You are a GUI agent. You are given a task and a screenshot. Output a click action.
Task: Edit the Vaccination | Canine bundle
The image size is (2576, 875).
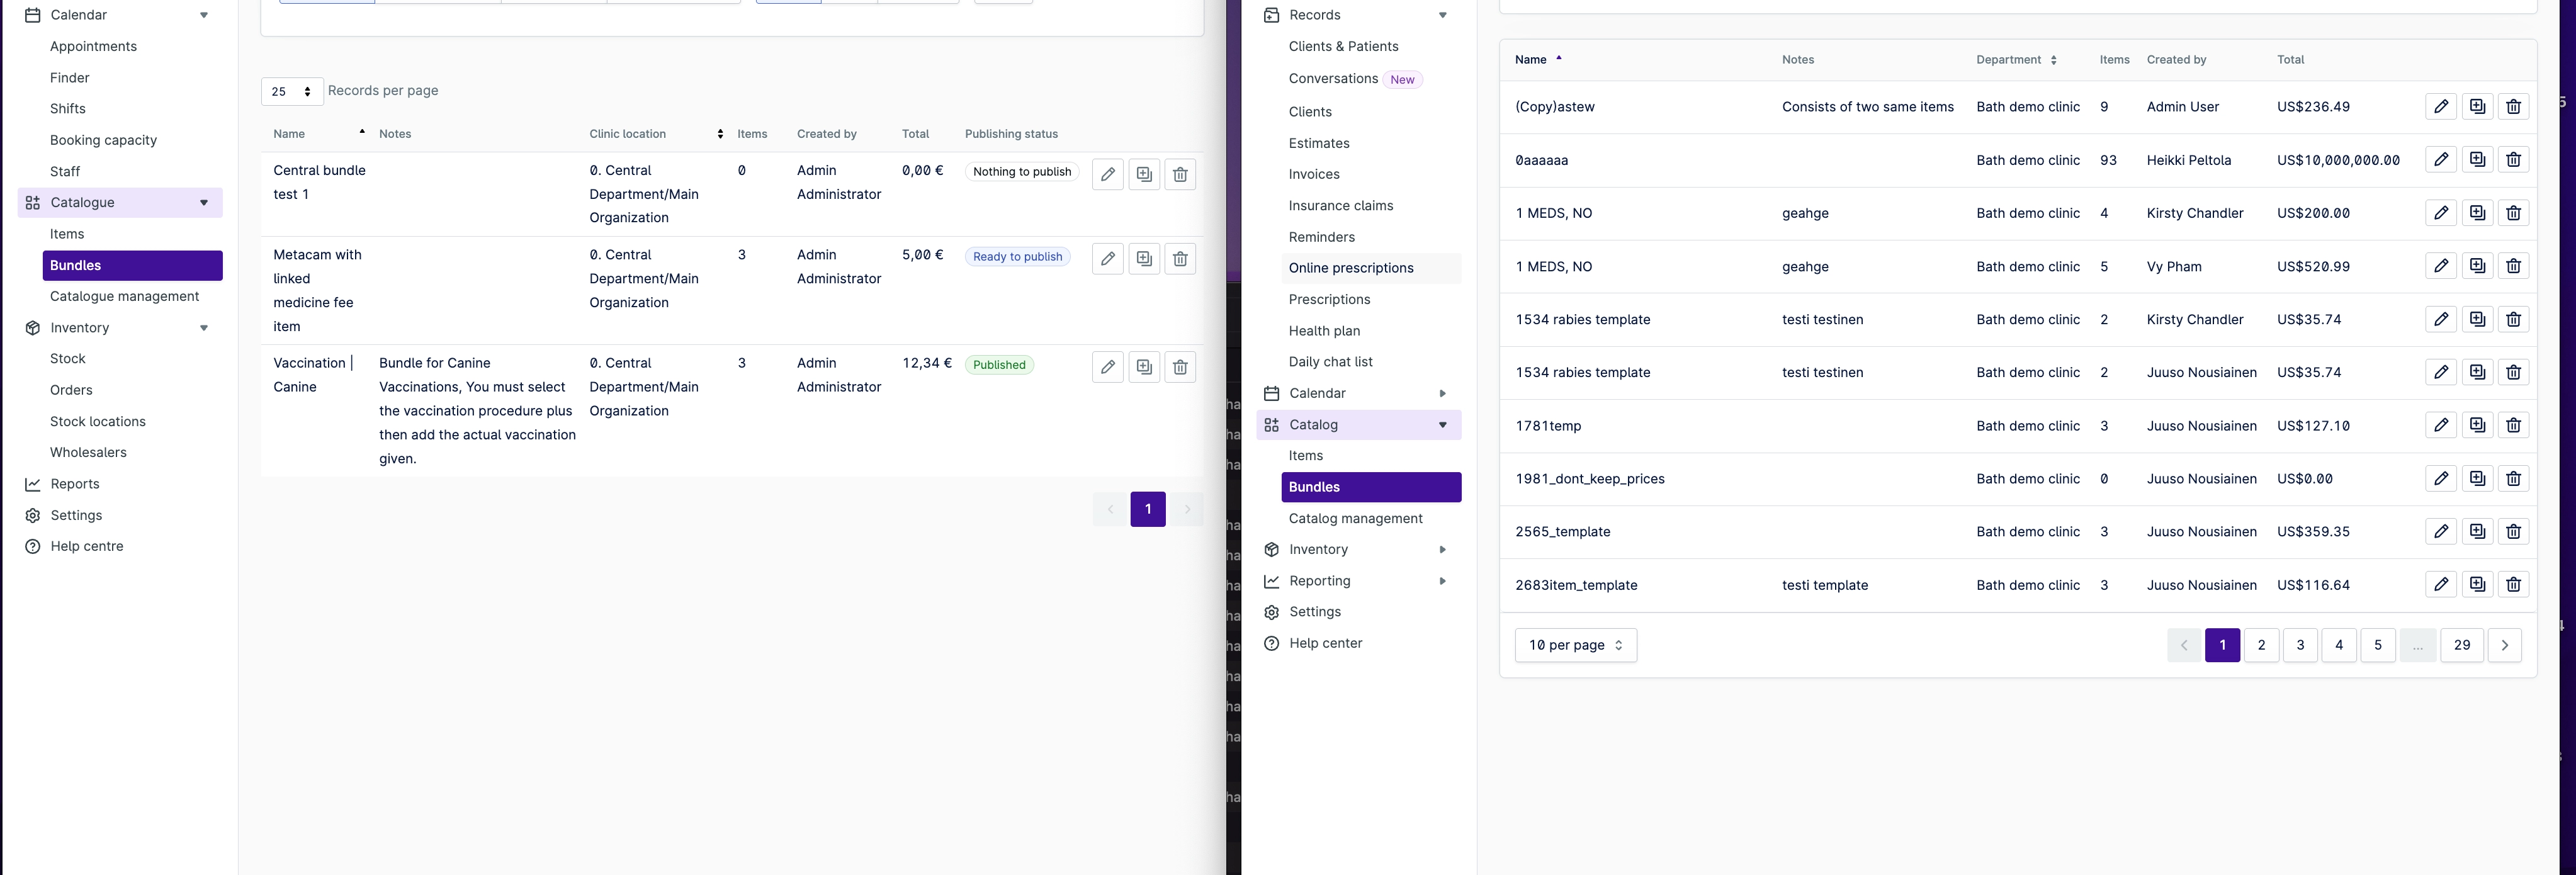1108,367
